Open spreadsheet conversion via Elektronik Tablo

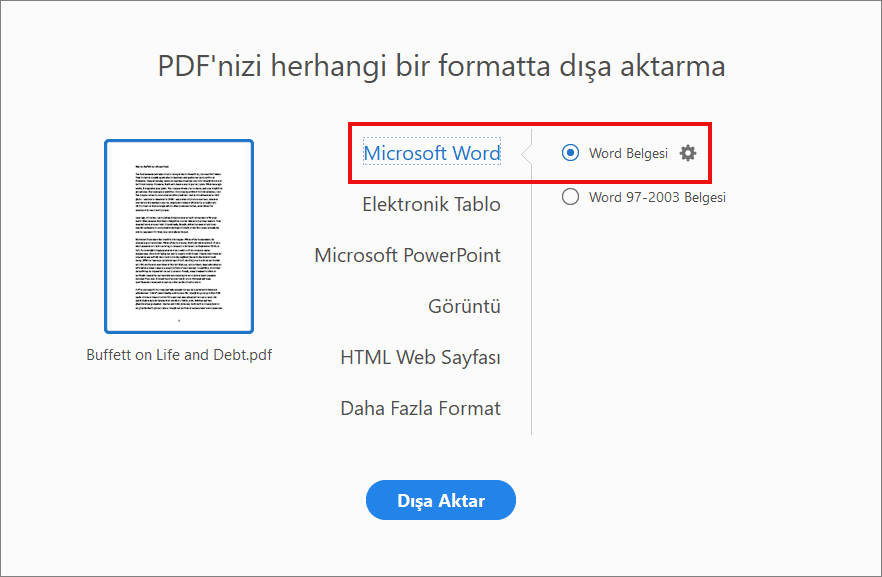coord(432,204)
